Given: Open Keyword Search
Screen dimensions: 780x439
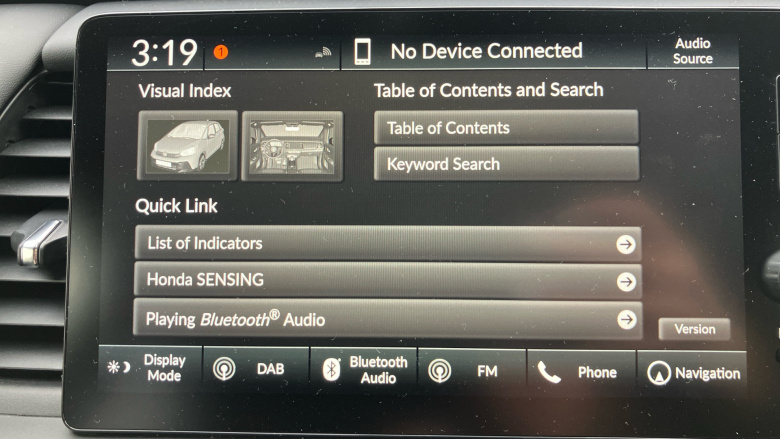Looking at the screenshot, I should (506, 164).
